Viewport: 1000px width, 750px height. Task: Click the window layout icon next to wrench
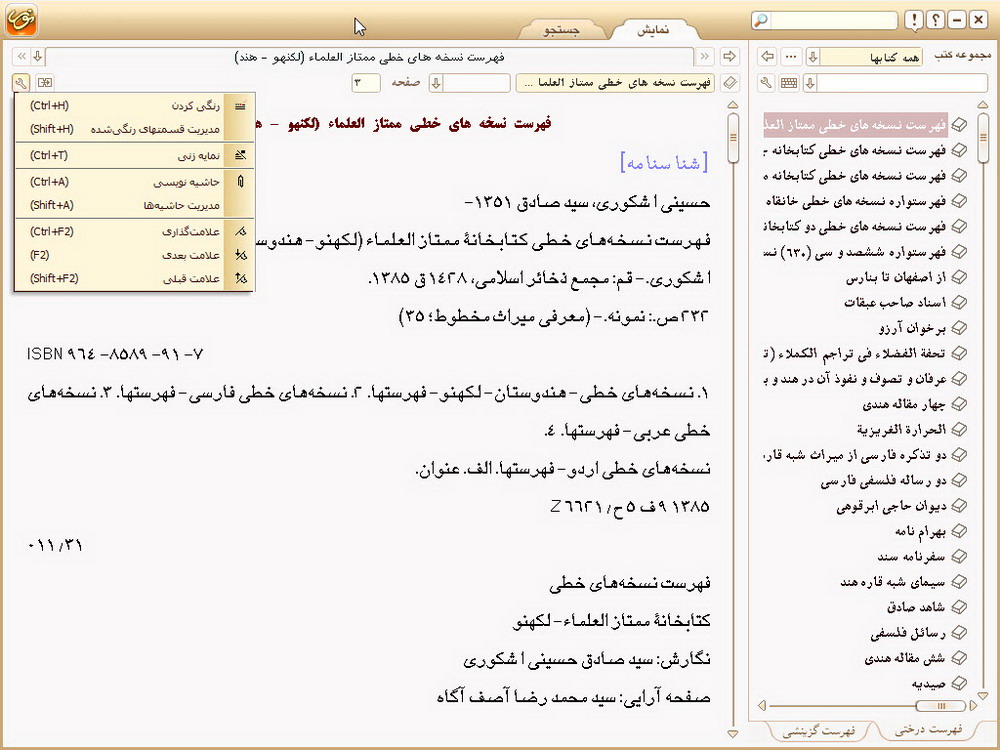point(45,82)
